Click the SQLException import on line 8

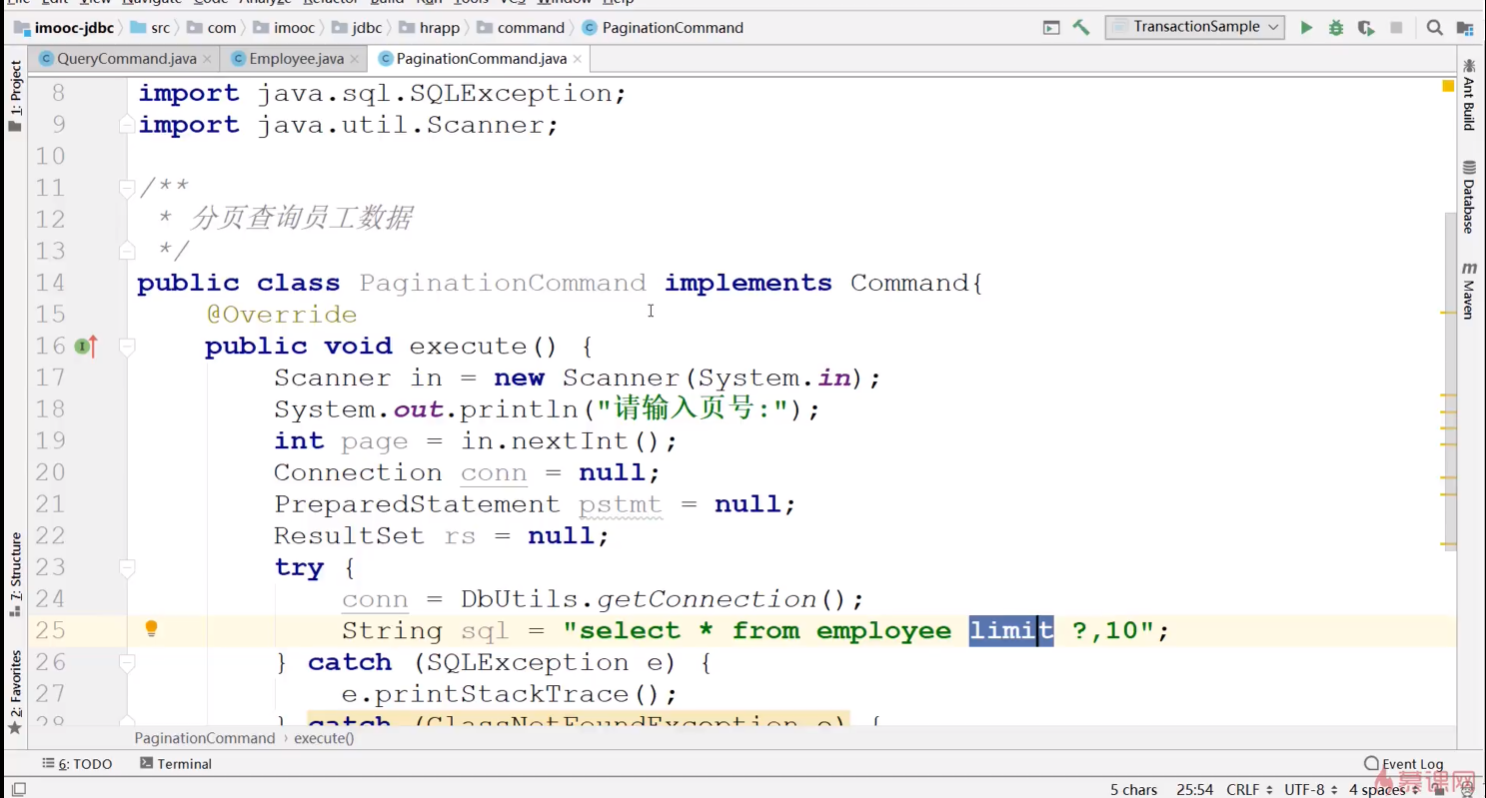(x=511, y=93)
